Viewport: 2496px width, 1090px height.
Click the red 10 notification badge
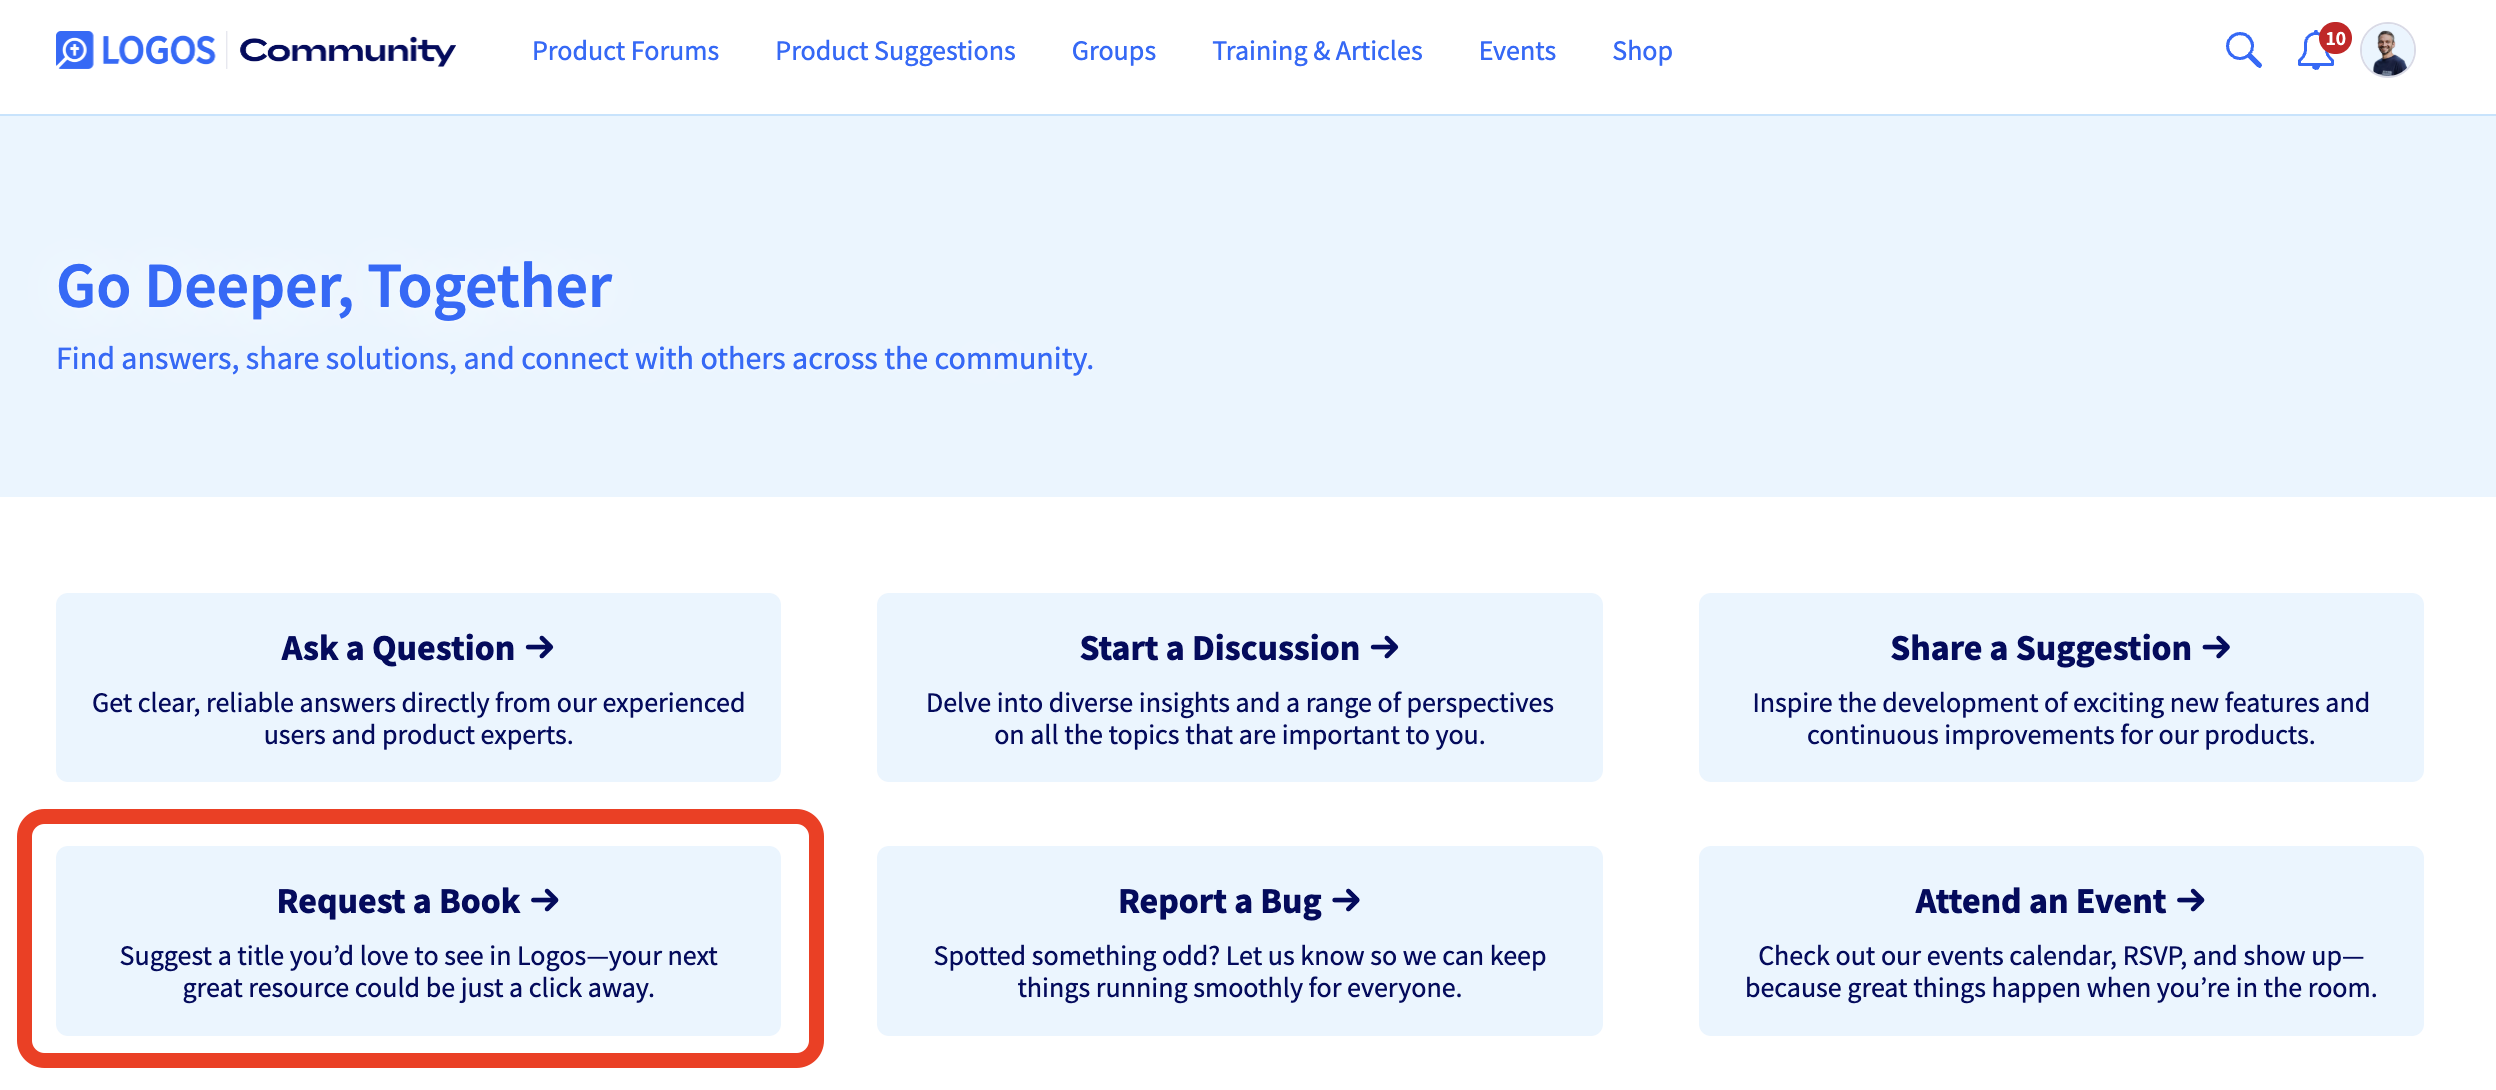(x=2336, y=38)
